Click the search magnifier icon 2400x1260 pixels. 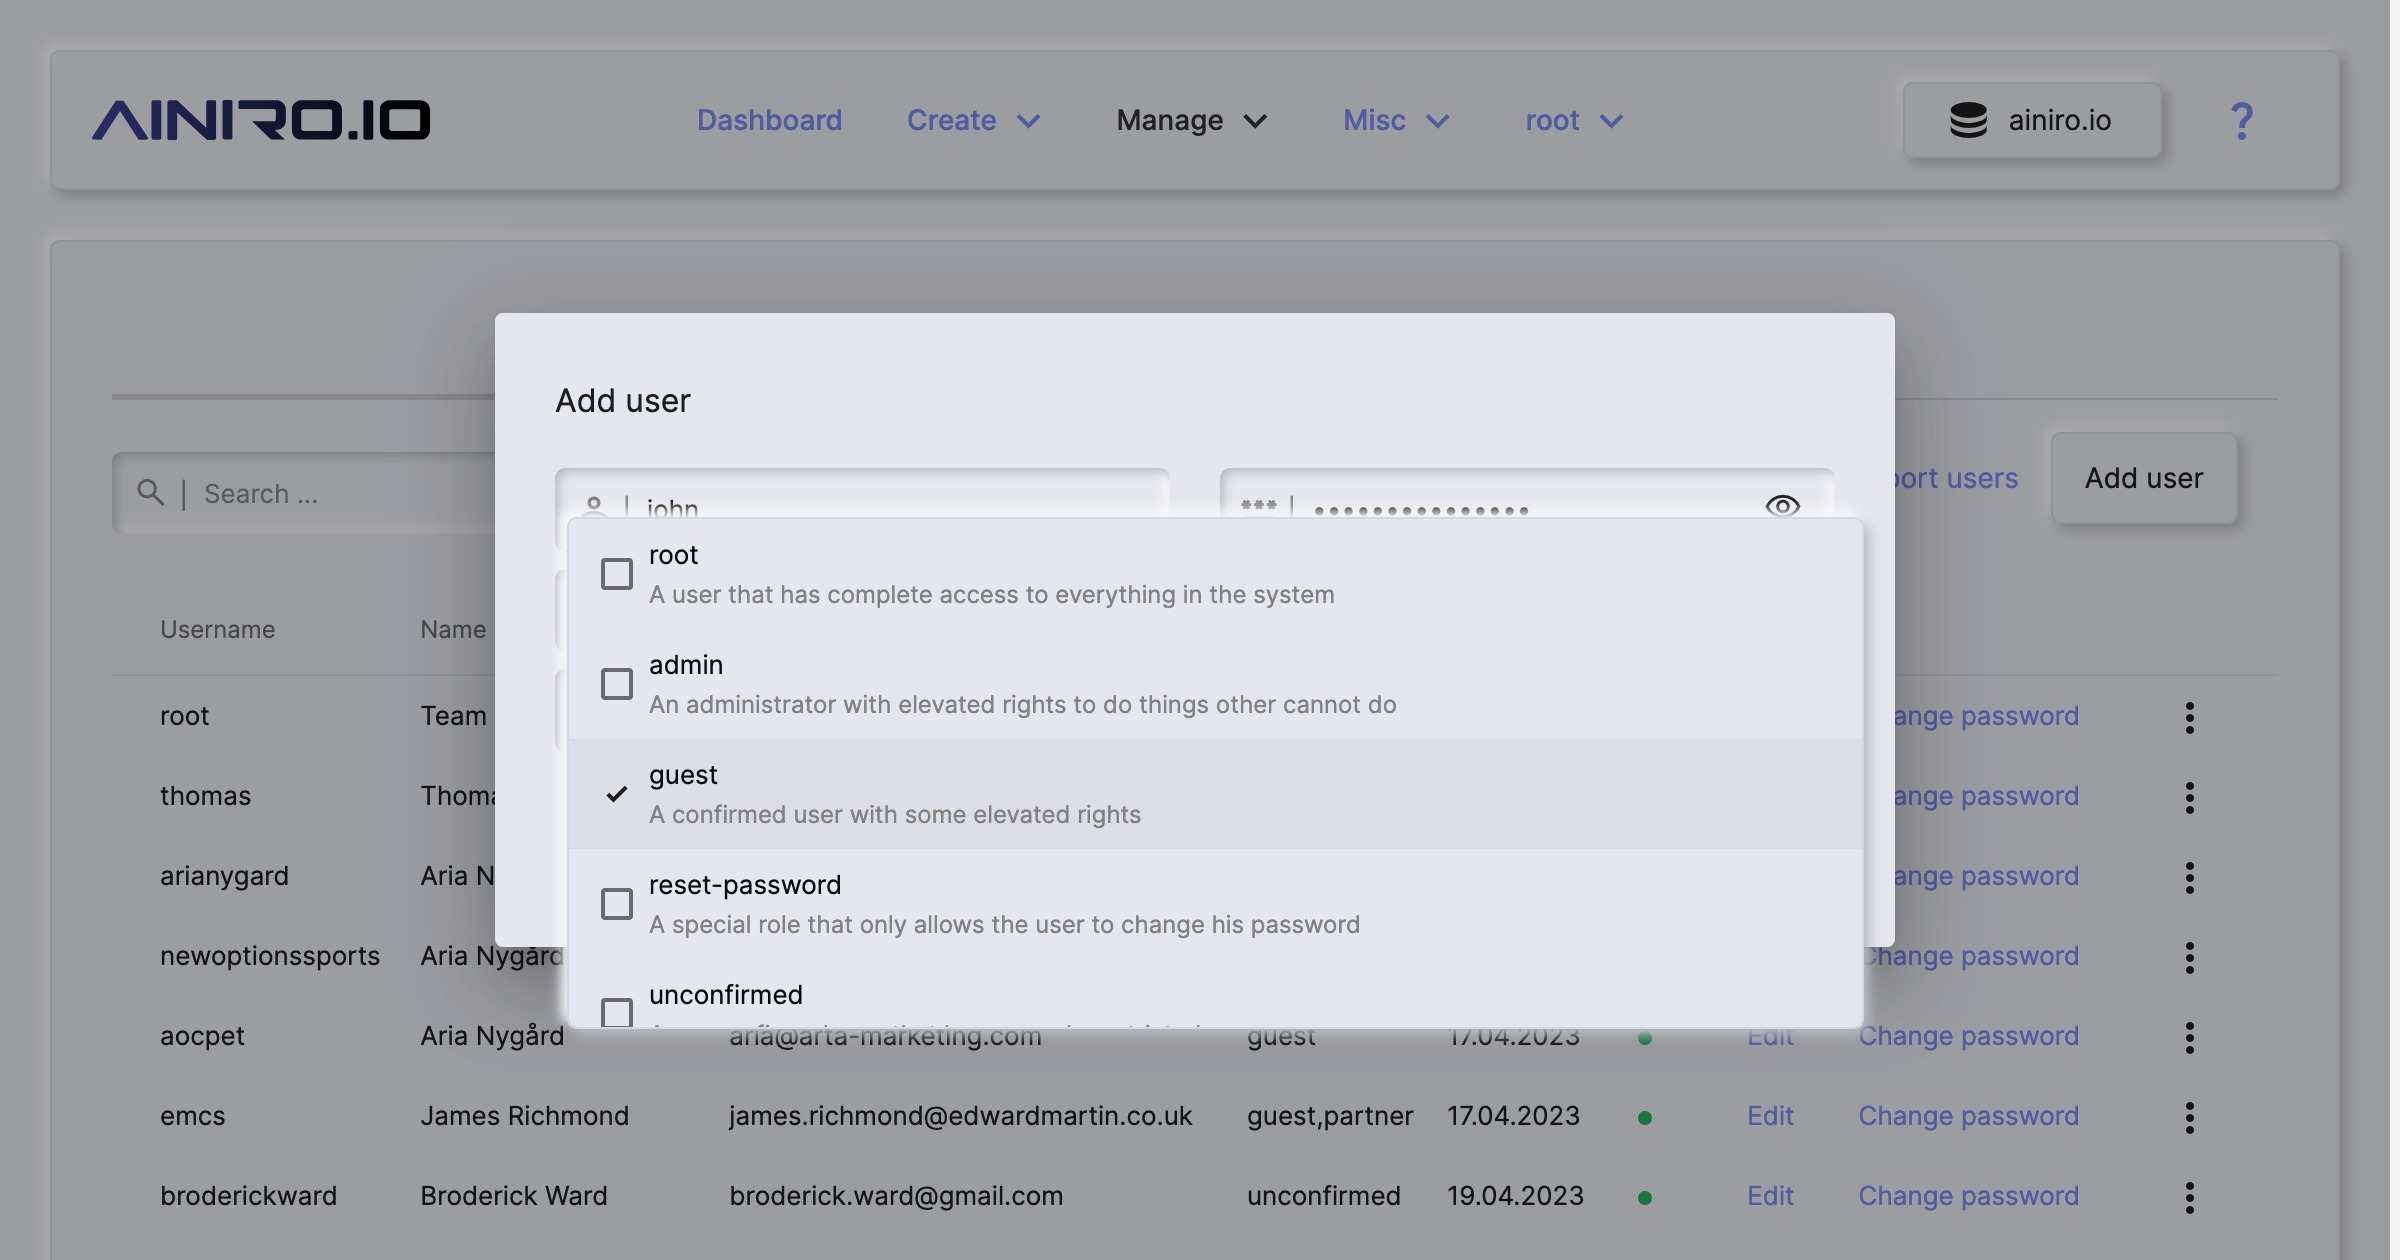tap(150, 492)
